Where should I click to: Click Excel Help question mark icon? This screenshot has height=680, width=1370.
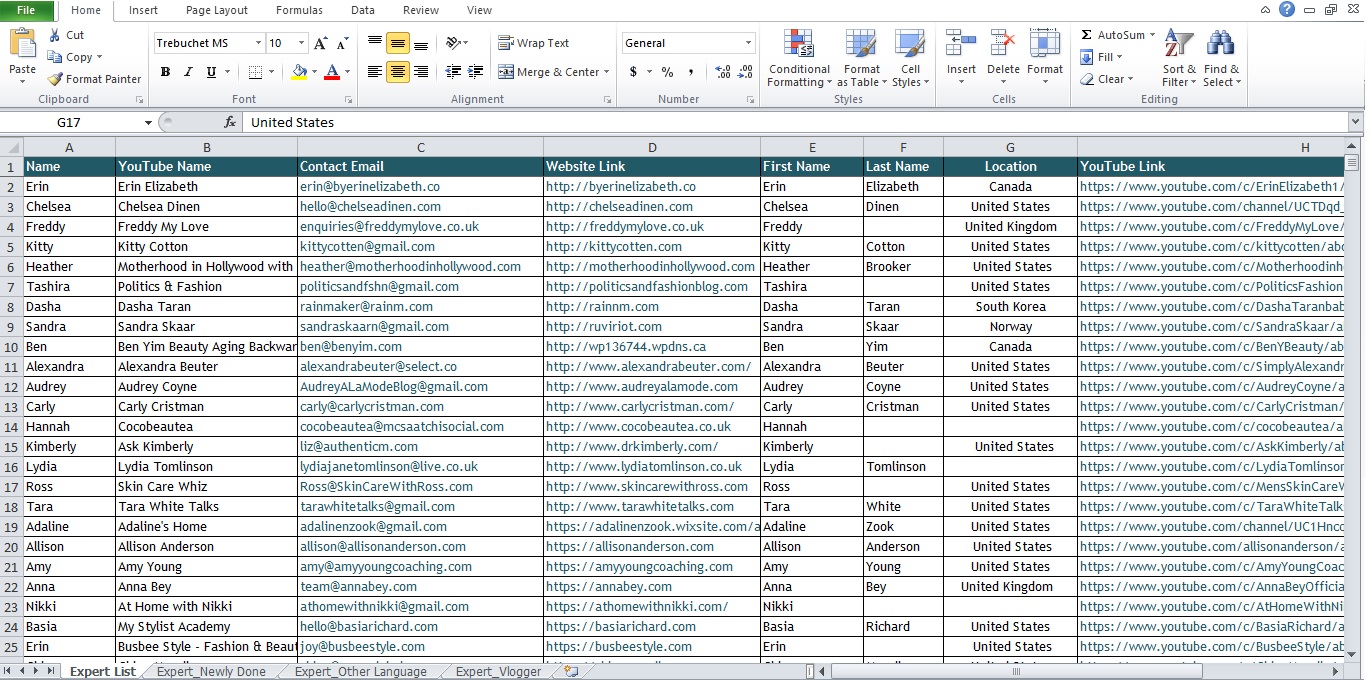(1286, 9)
